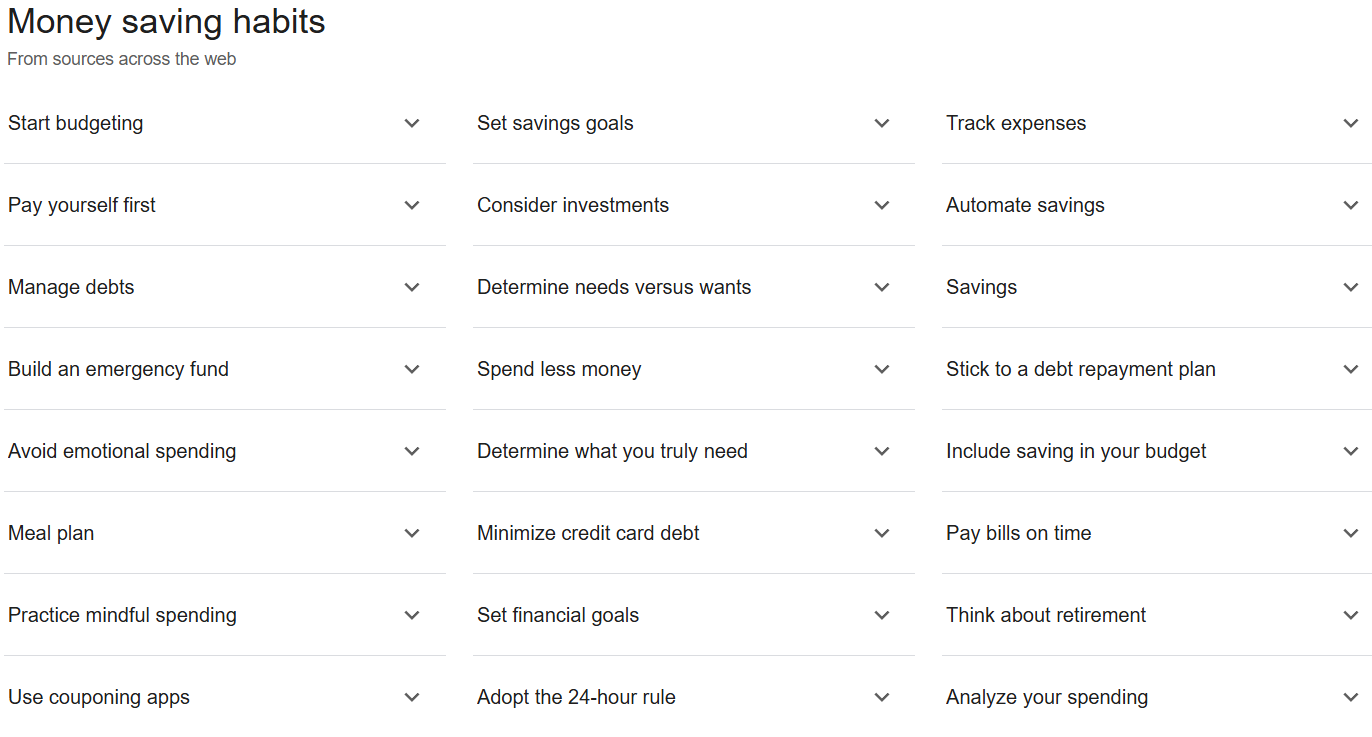
Task: Open the Meal plan entry
Action: point(412,533)
